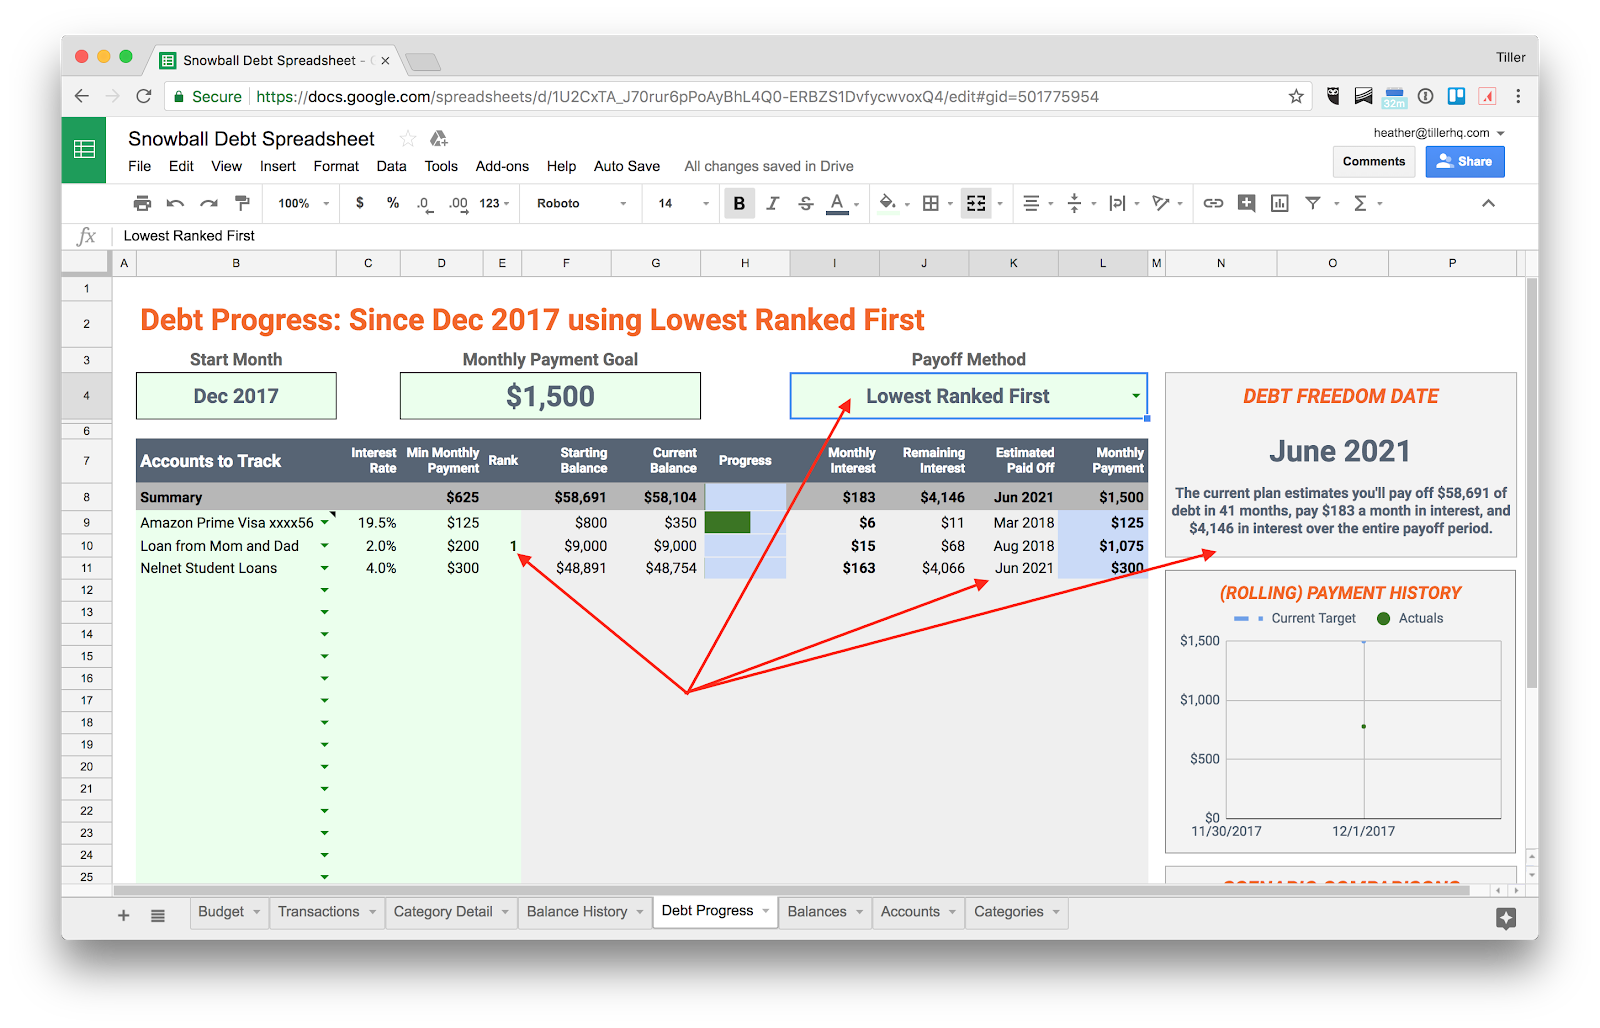Image resolution: width=1600 pixels, height=1028 pixels.
Task: Click the Explore icon at bottom right
Action: click(x=1506, y=918)
